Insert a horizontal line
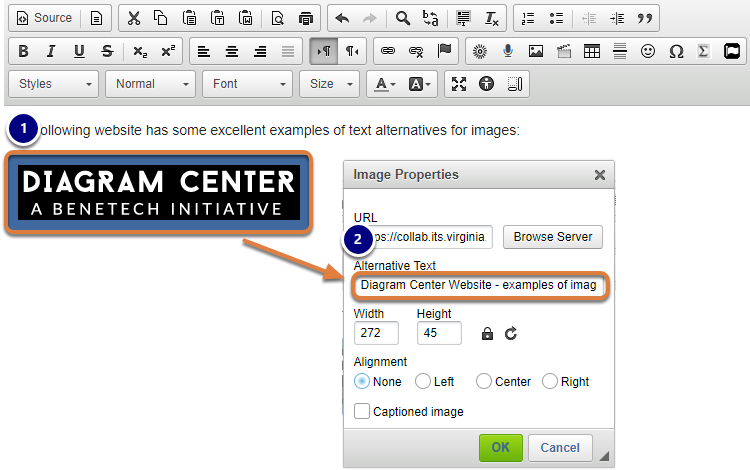 pyautogui.click(x=620, y=51)
